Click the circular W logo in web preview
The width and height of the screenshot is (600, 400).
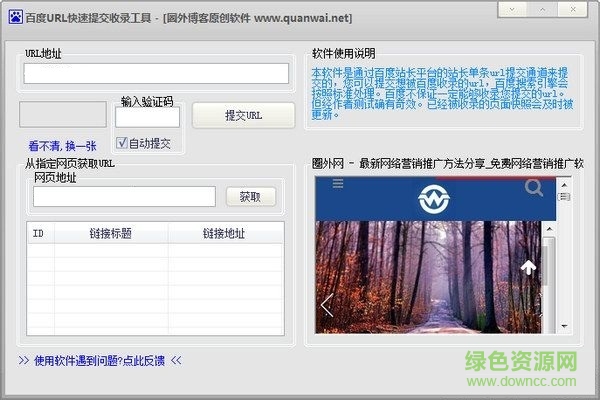point(434,199)
